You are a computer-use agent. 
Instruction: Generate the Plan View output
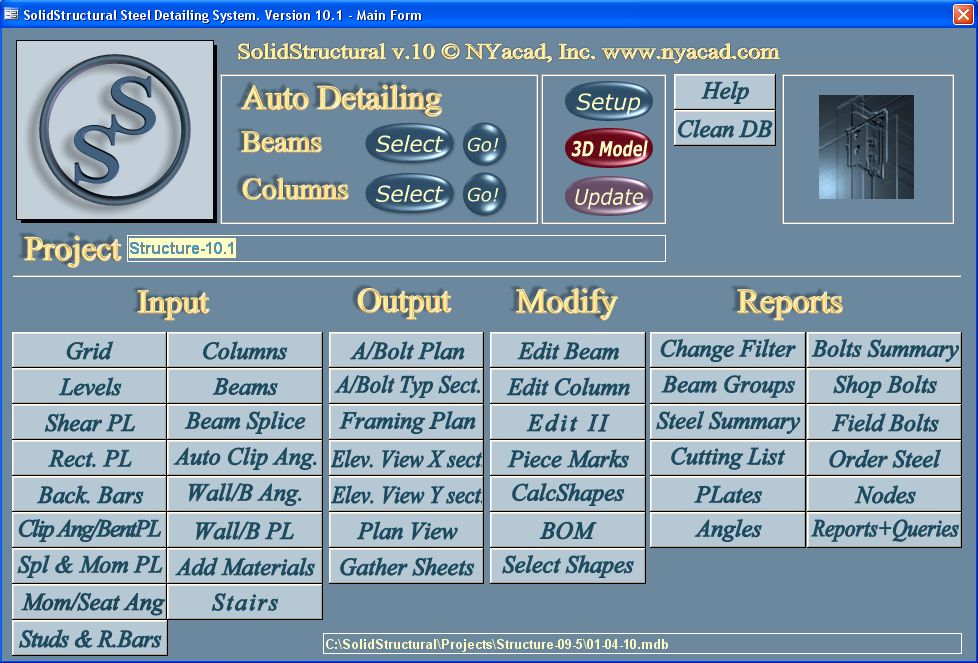coord(406,530)
